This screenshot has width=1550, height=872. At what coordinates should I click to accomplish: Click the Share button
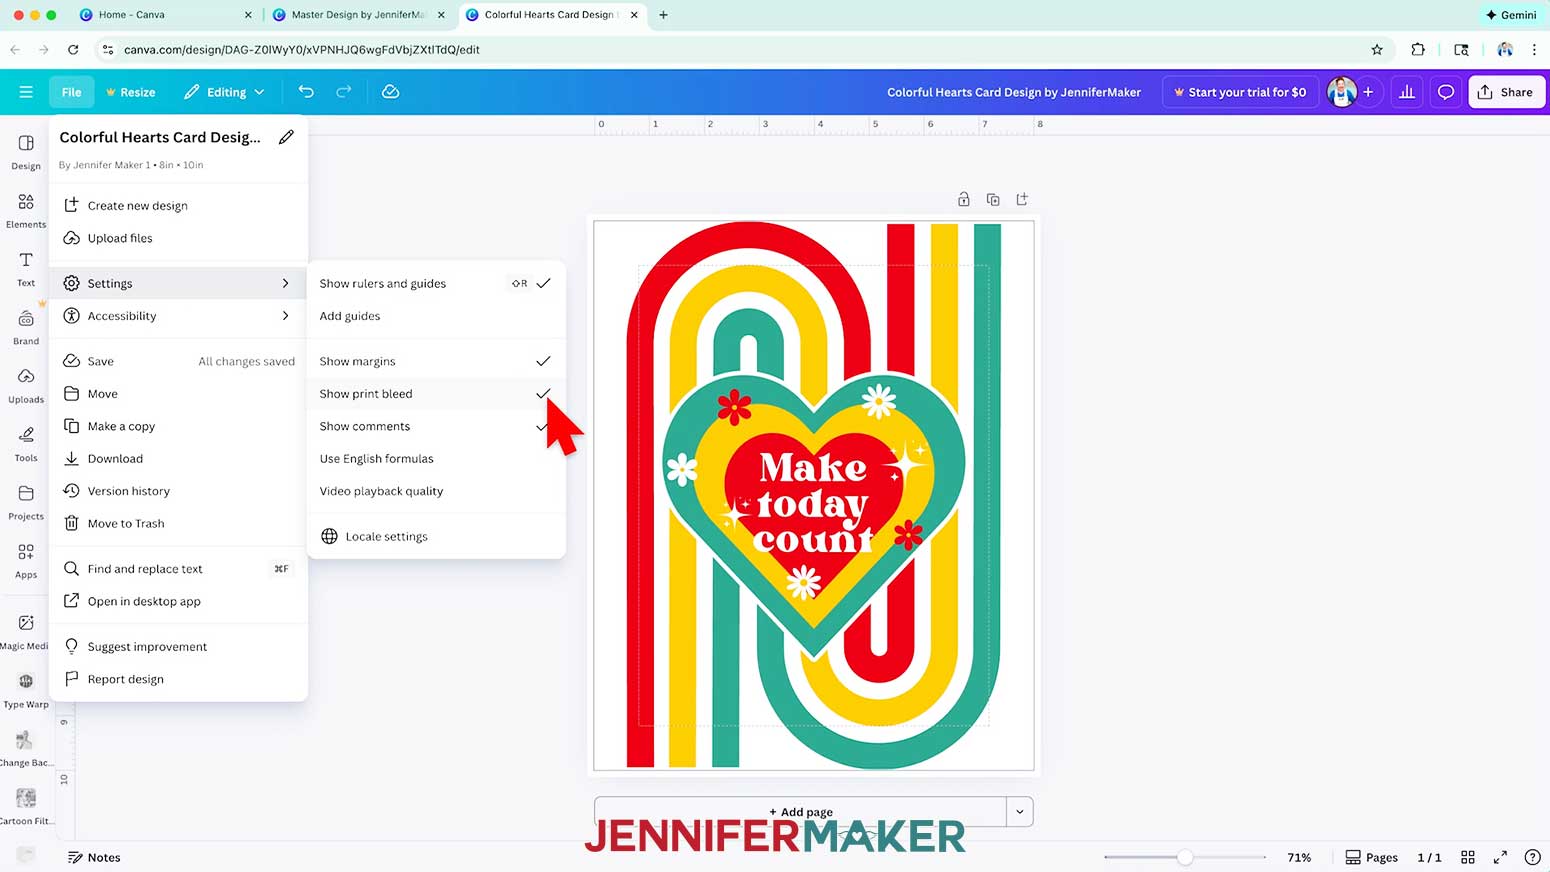point(1506,92)
